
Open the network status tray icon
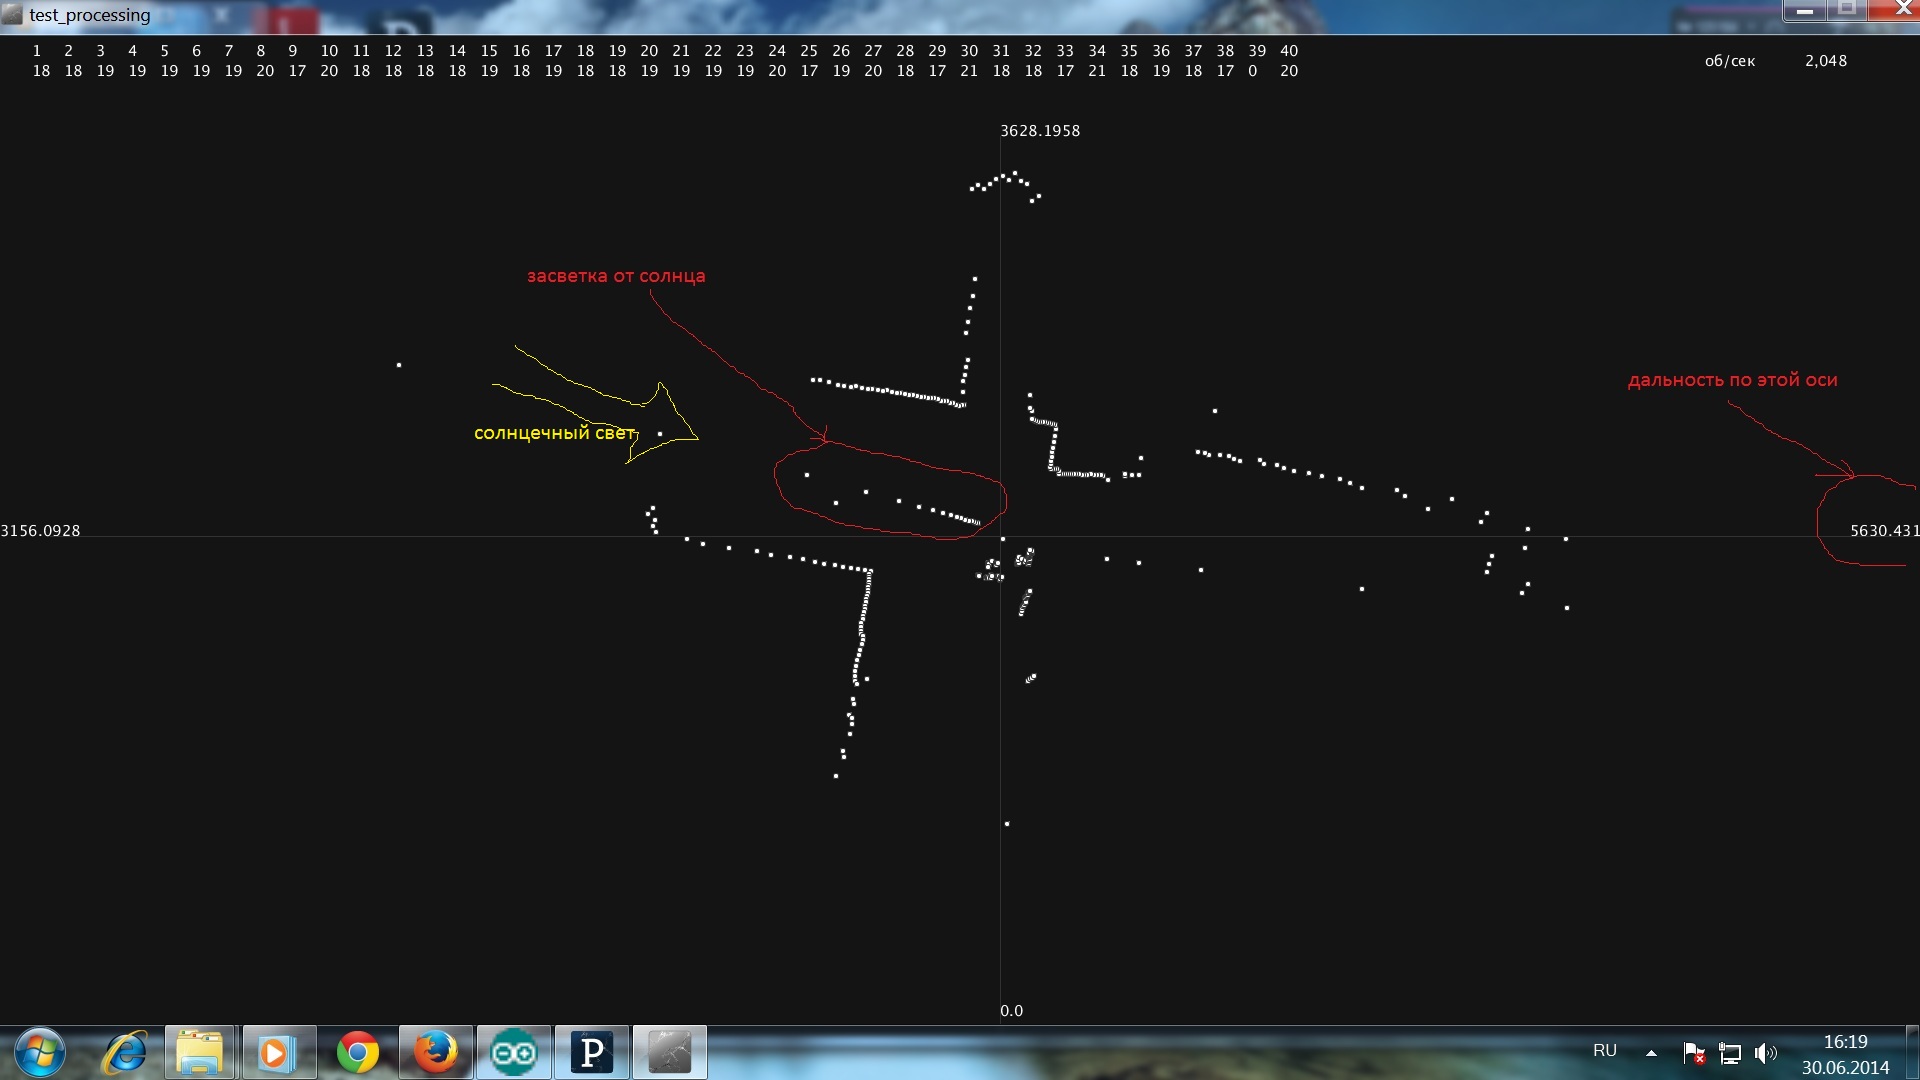(x=1730, y=1052)
